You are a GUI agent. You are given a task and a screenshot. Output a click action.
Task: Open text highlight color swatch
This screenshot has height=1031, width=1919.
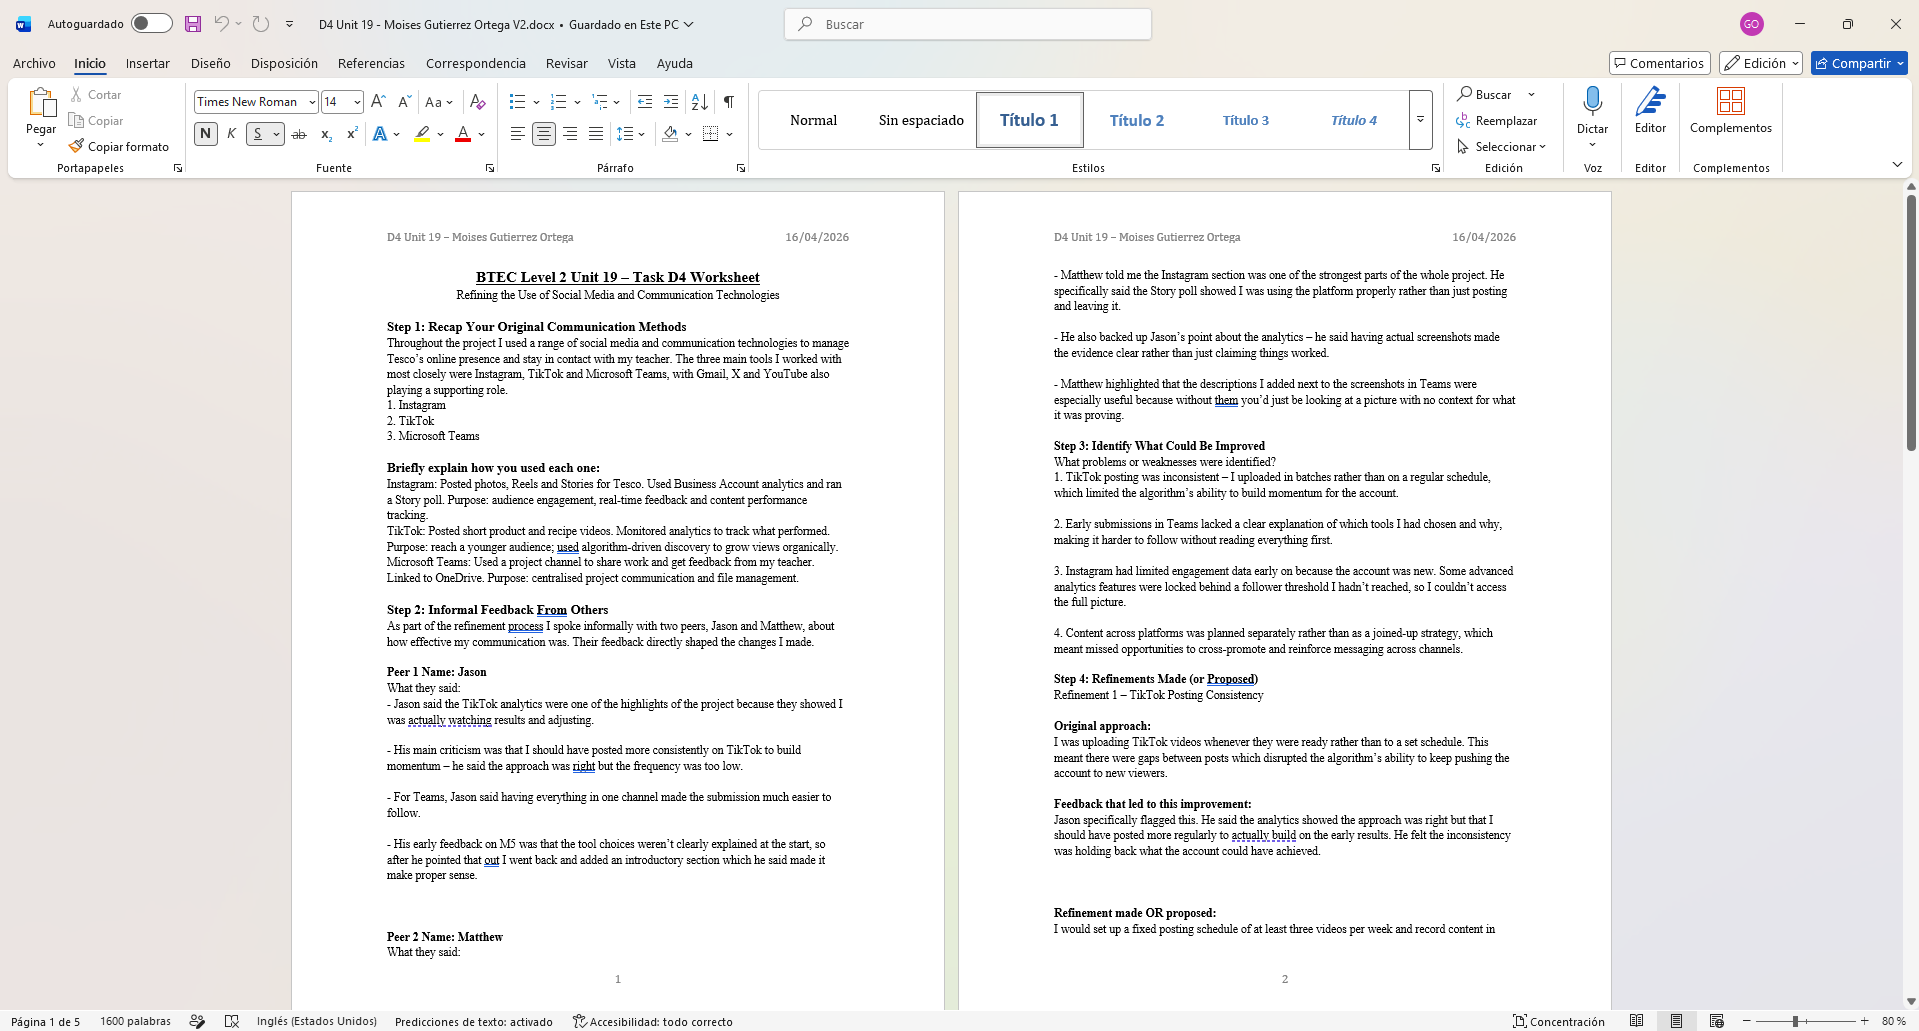(422, 134)
